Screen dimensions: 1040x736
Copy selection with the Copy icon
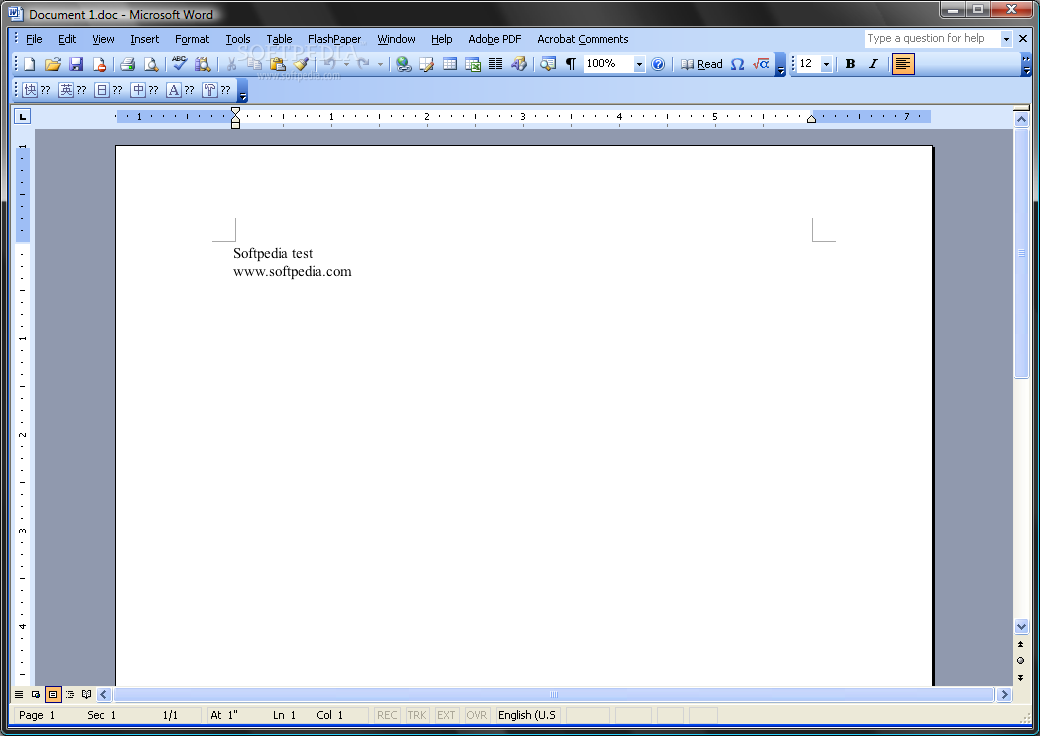coord(254,64)
